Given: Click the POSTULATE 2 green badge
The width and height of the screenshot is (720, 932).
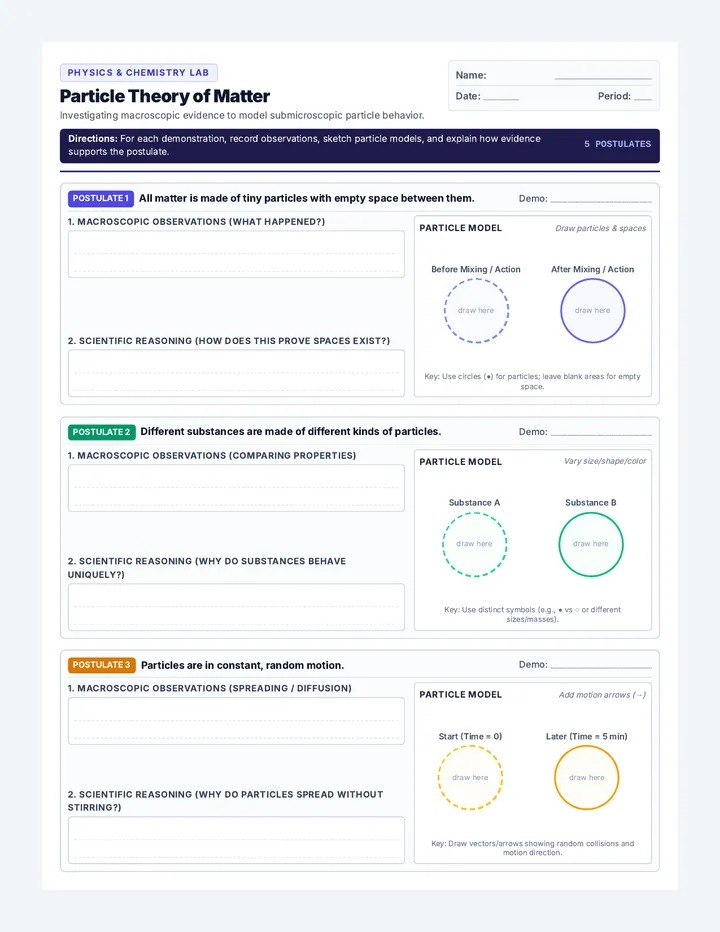Looking at the screenshot, I should 102,432.
